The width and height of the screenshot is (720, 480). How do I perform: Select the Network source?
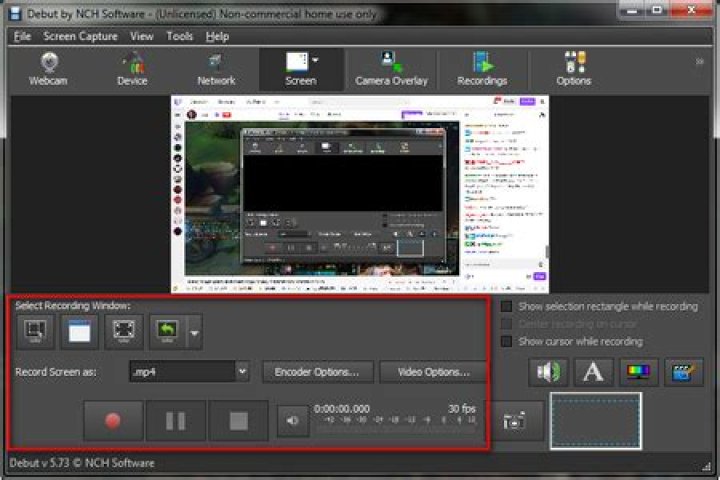(x=216, y=70)
